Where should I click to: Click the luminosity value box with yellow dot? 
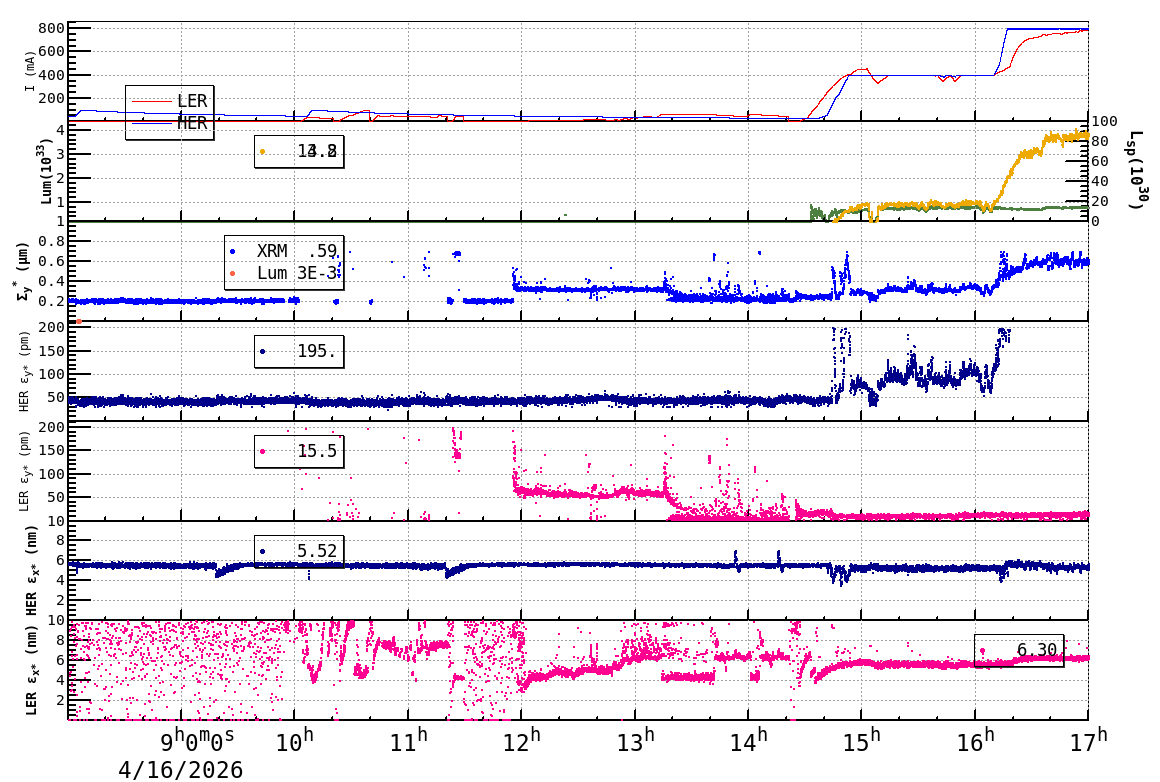coord(299,152)
